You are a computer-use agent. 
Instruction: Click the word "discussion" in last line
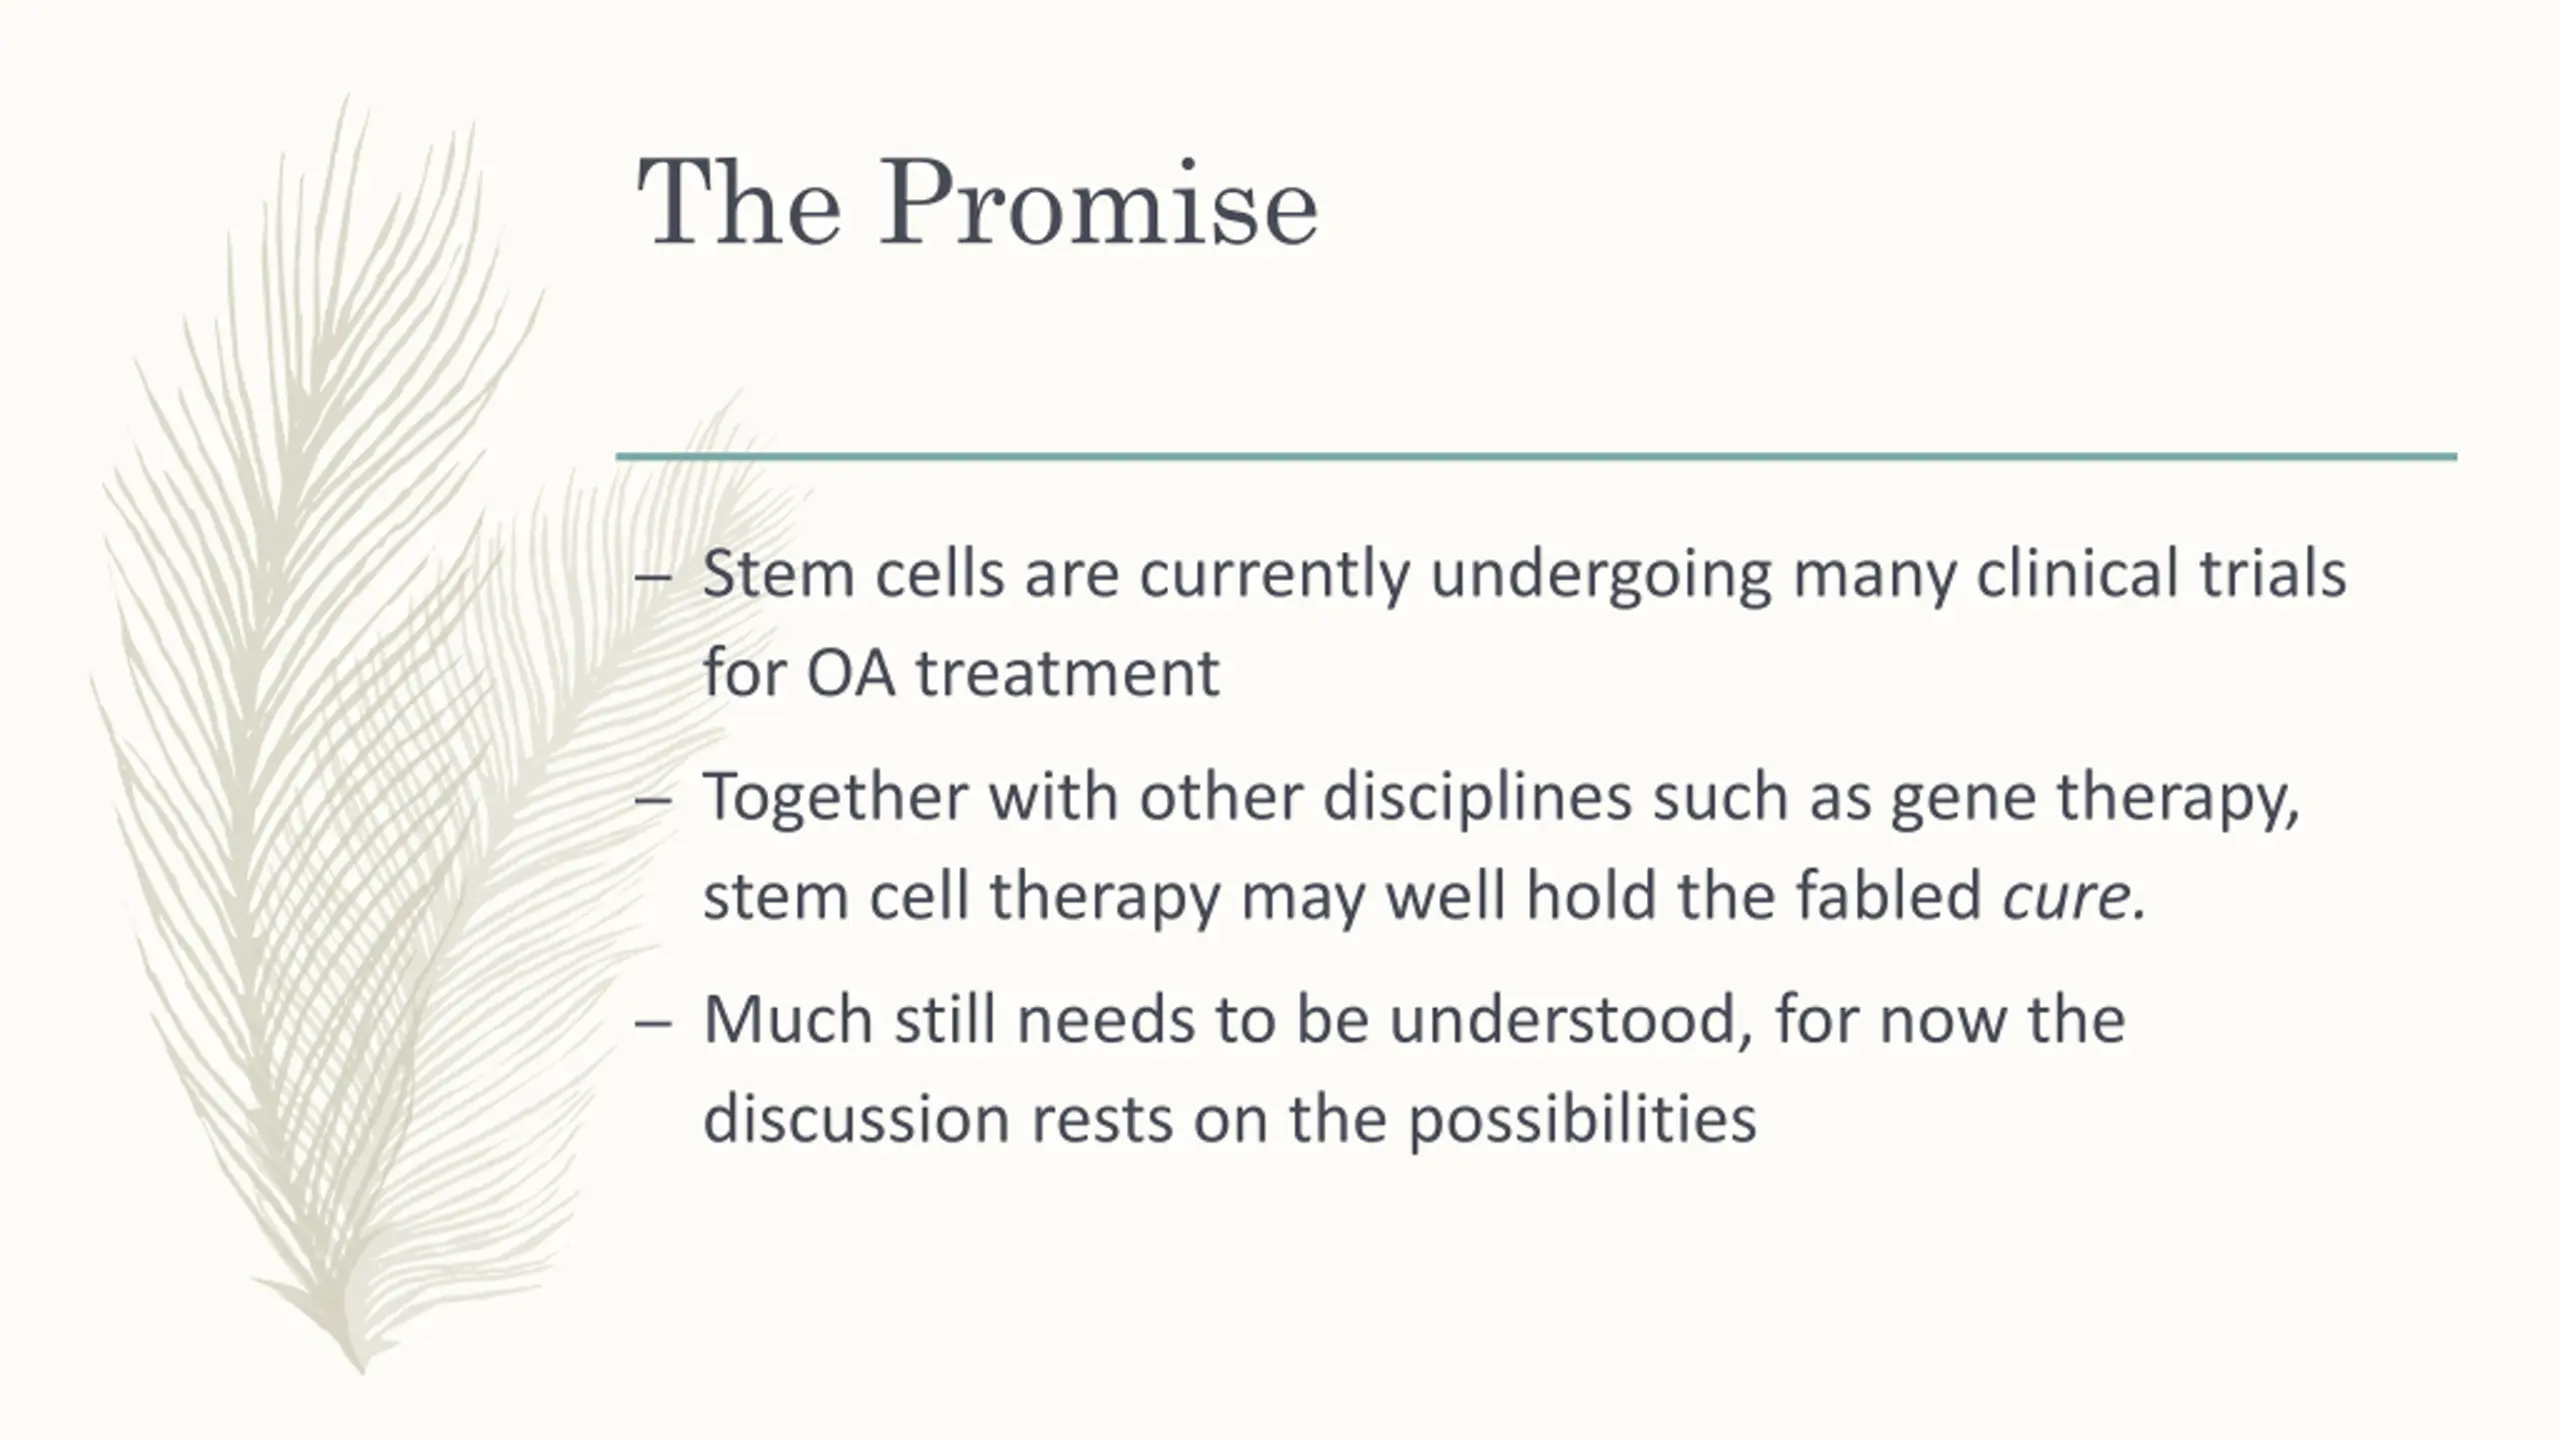pos(856,1118)
